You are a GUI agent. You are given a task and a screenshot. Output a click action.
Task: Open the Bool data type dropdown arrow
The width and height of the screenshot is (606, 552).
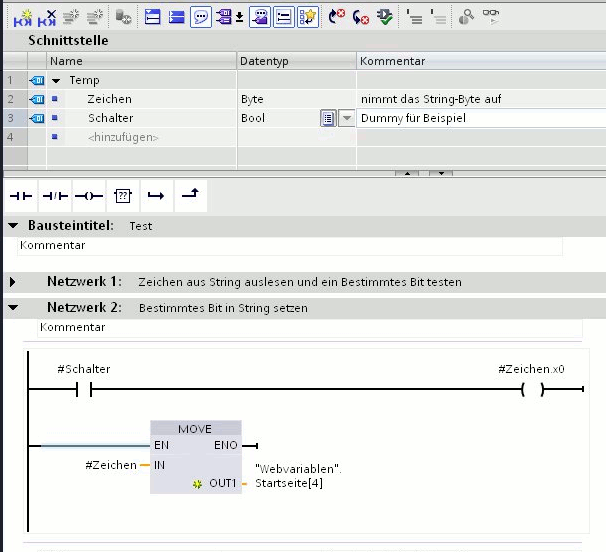click(x=347, y=118)
